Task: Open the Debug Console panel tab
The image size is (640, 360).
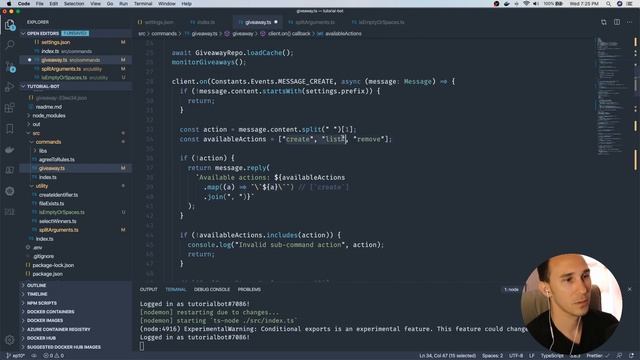Action: click(x=212, y=289)
